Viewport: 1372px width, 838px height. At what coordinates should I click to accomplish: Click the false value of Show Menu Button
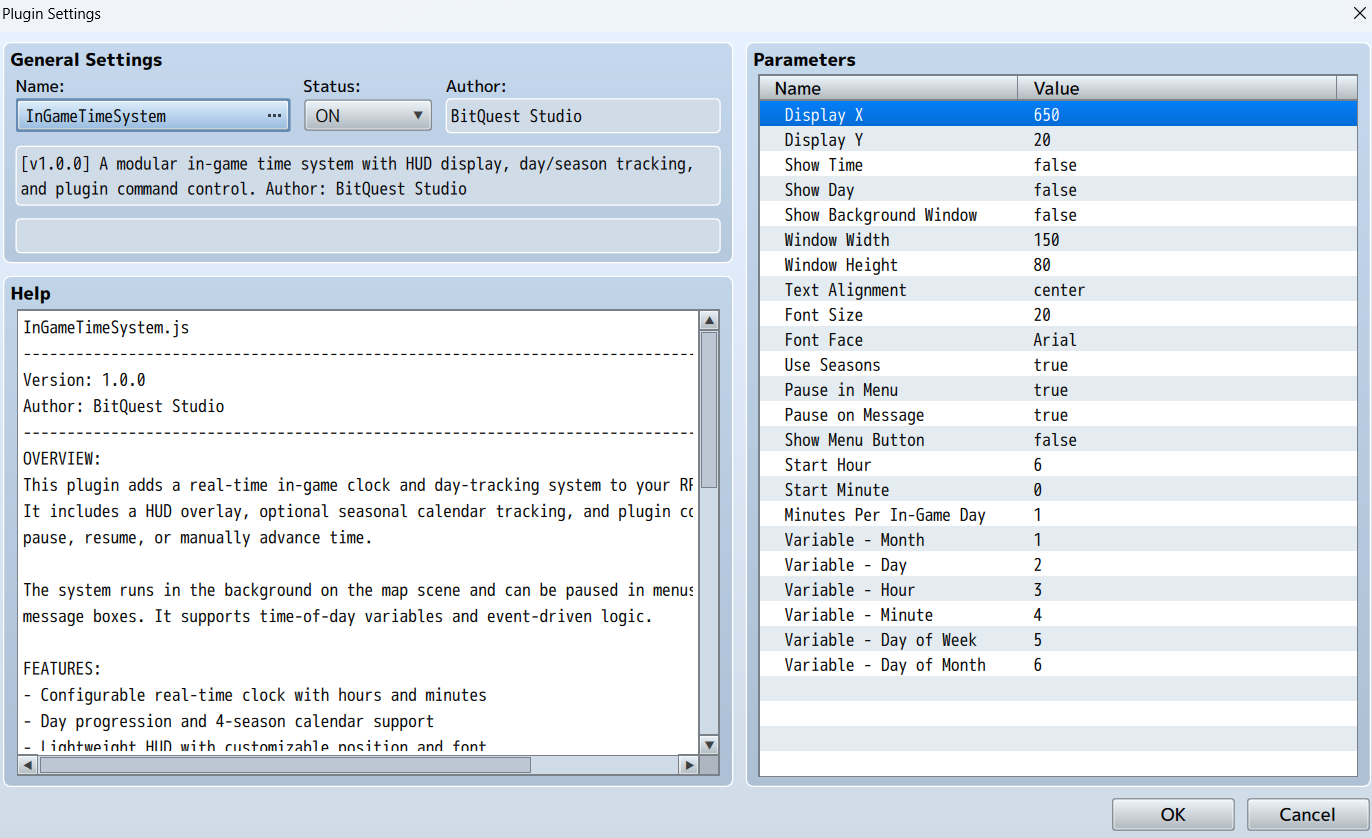tap(1055, 440)
